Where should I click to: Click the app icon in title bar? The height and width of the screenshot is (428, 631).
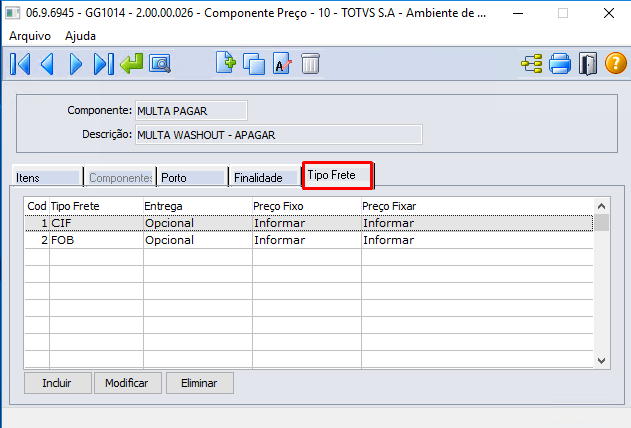coord(12,13)
